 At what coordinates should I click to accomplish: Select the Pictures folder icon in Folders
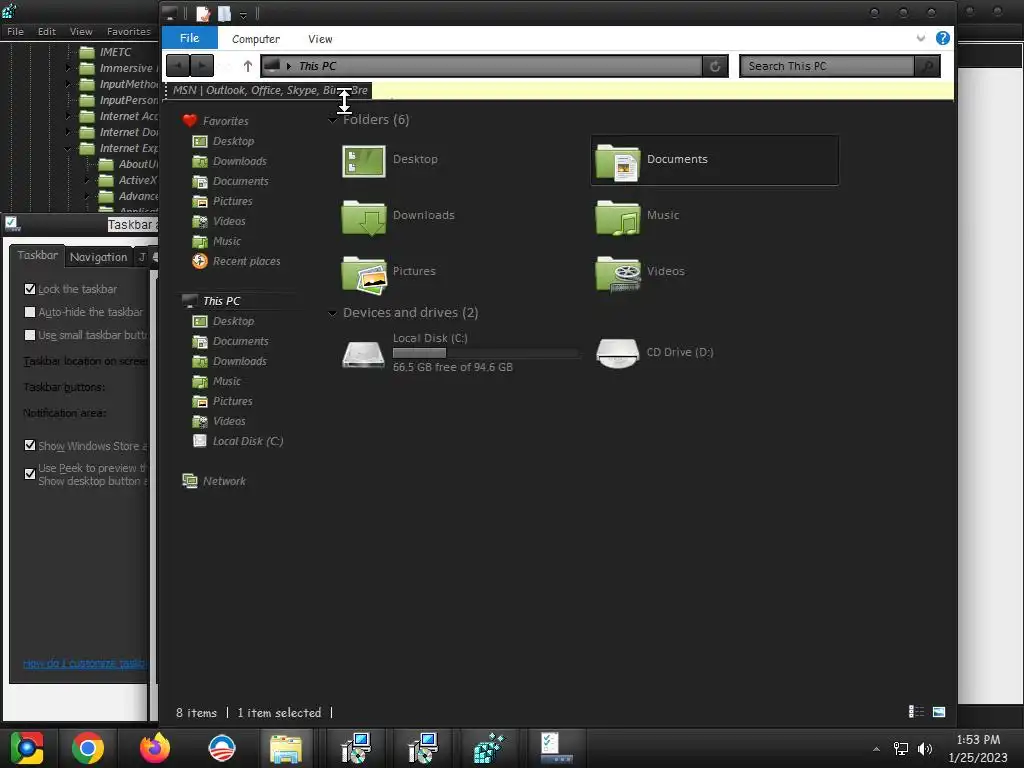pyautogui.click(x=364, y=274)
